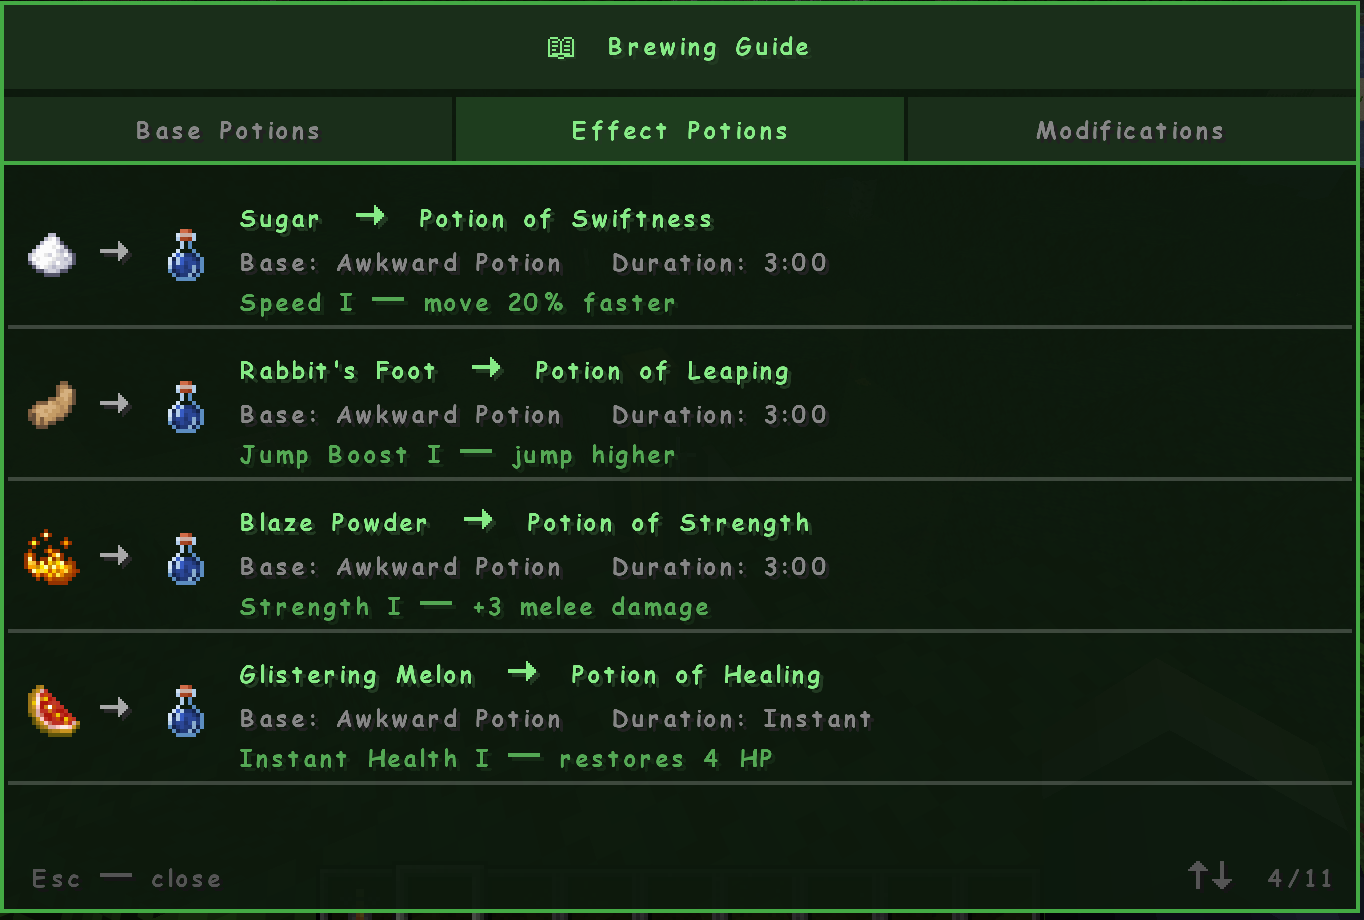Select the Potion of Swiftness bottle icon
This screenshot has height=920, width=1364.
tap(186, 254)
